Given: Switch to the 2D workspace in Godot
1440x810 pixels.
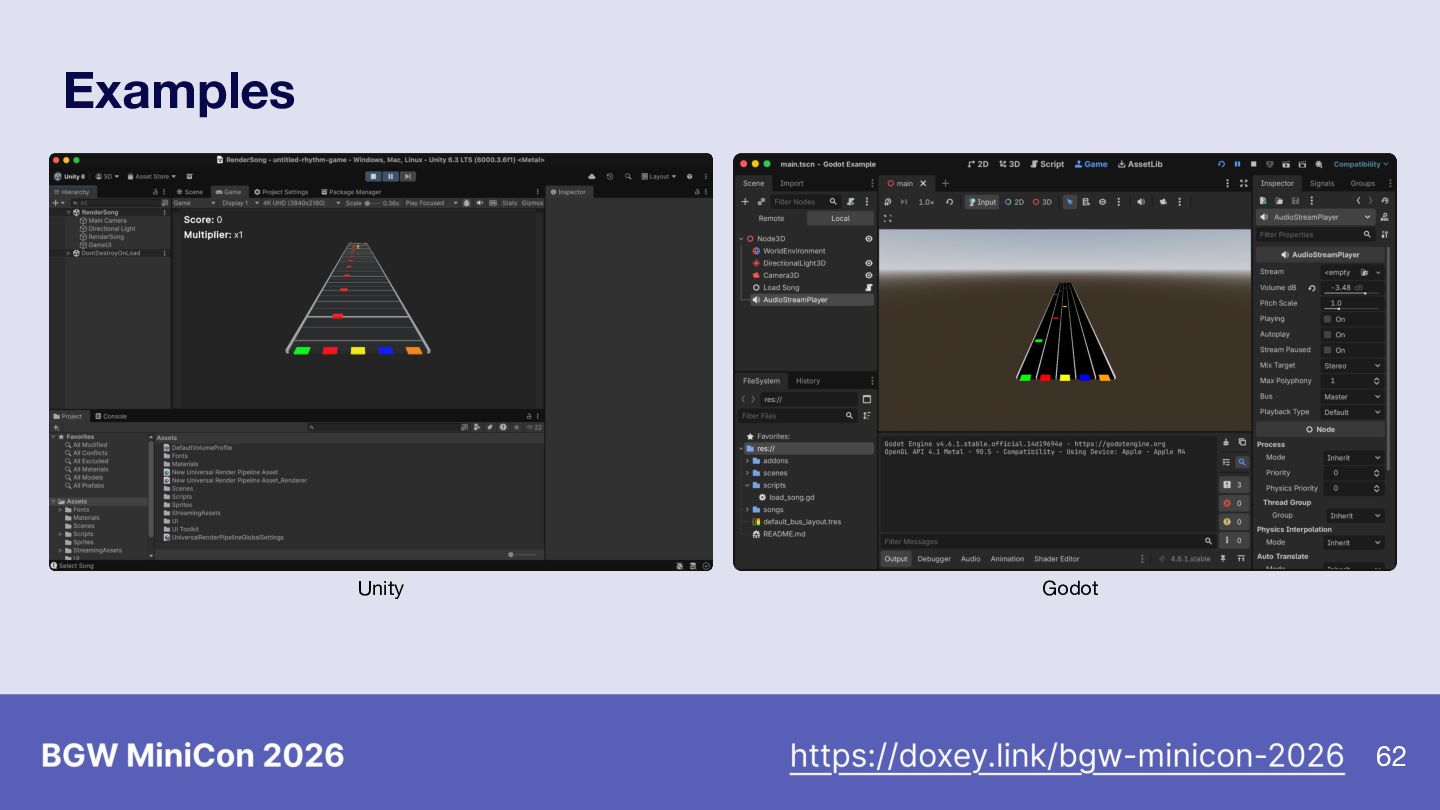Looking at the screenshot, I should [978, 164].
